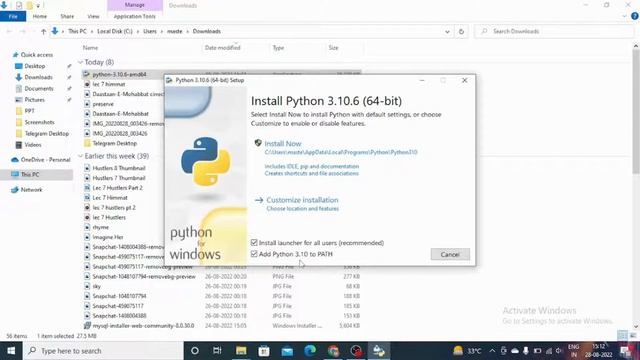
Task: Open Telegram Desktop in sidebar
Action: 46,133
